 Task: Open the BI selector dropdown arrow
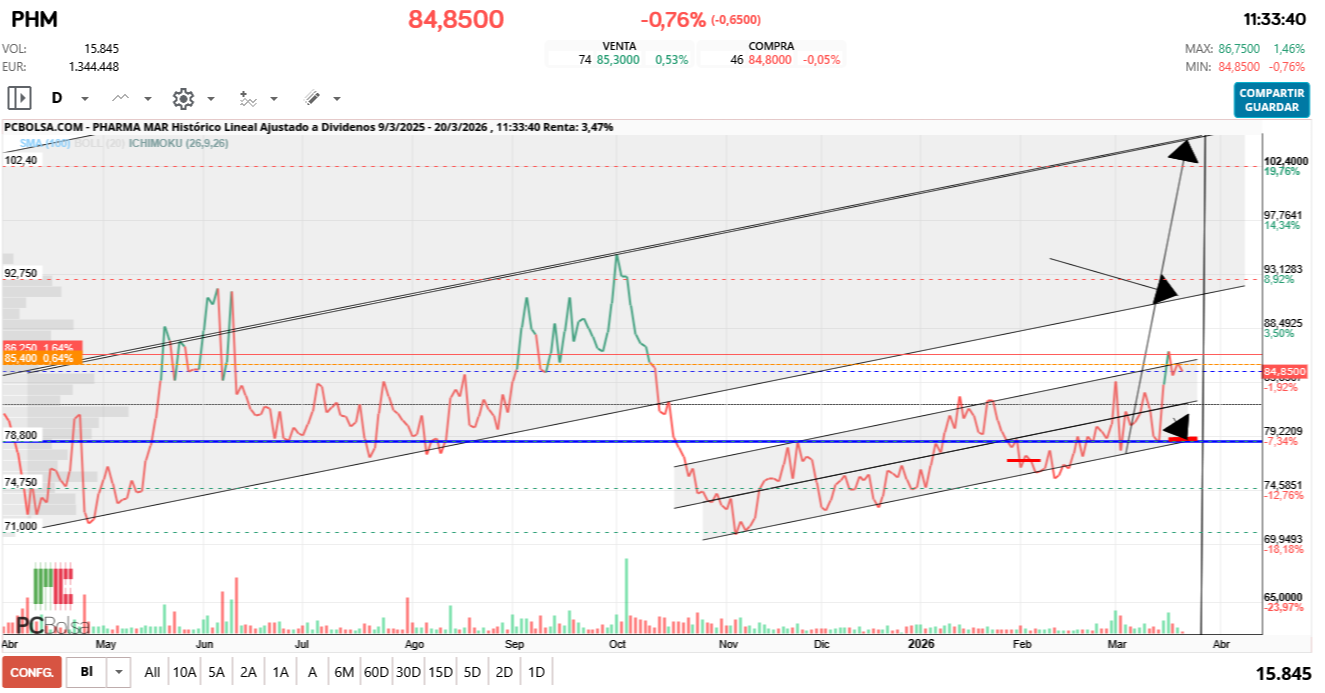tap(120, 672)
